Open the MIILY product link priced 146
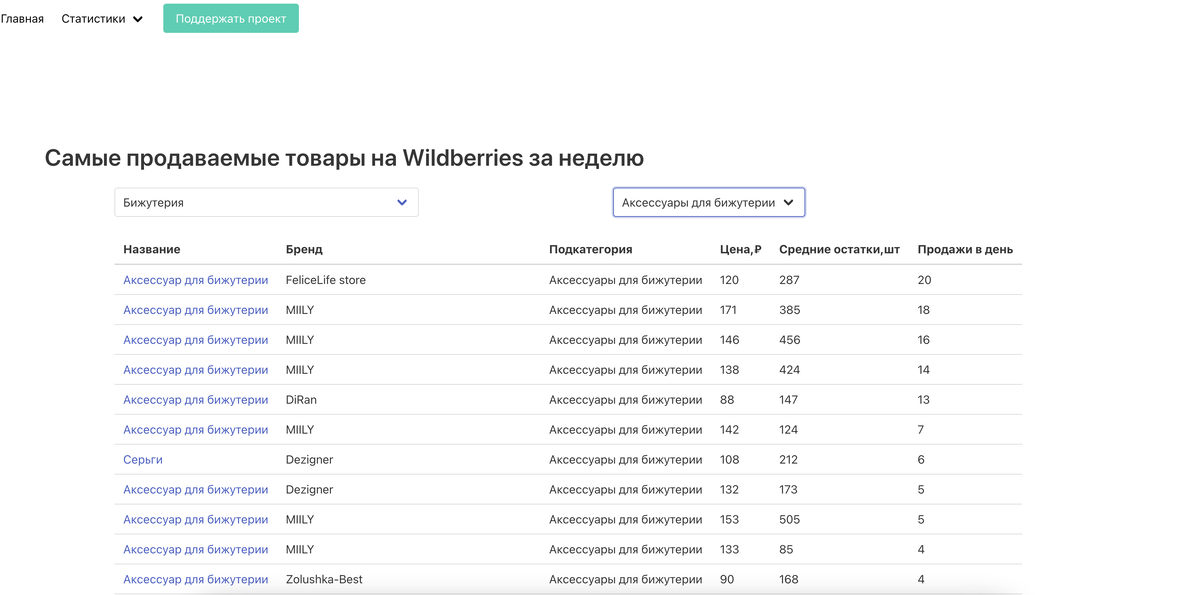The image size is (1200, 595). [x=196, y=340]
